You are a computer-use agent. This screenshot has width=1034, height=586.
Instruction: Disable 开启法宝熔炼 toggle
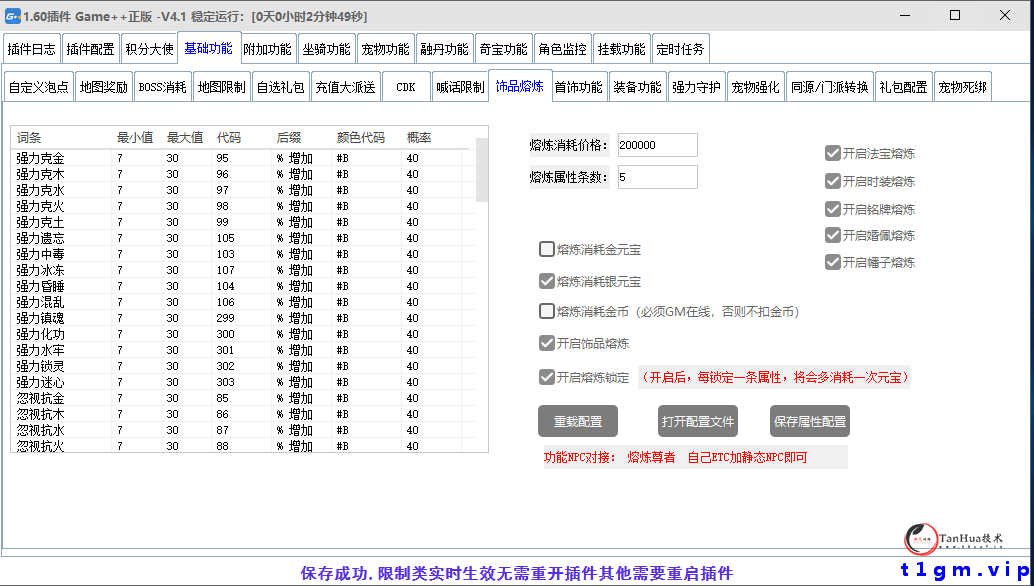(833, 153)
